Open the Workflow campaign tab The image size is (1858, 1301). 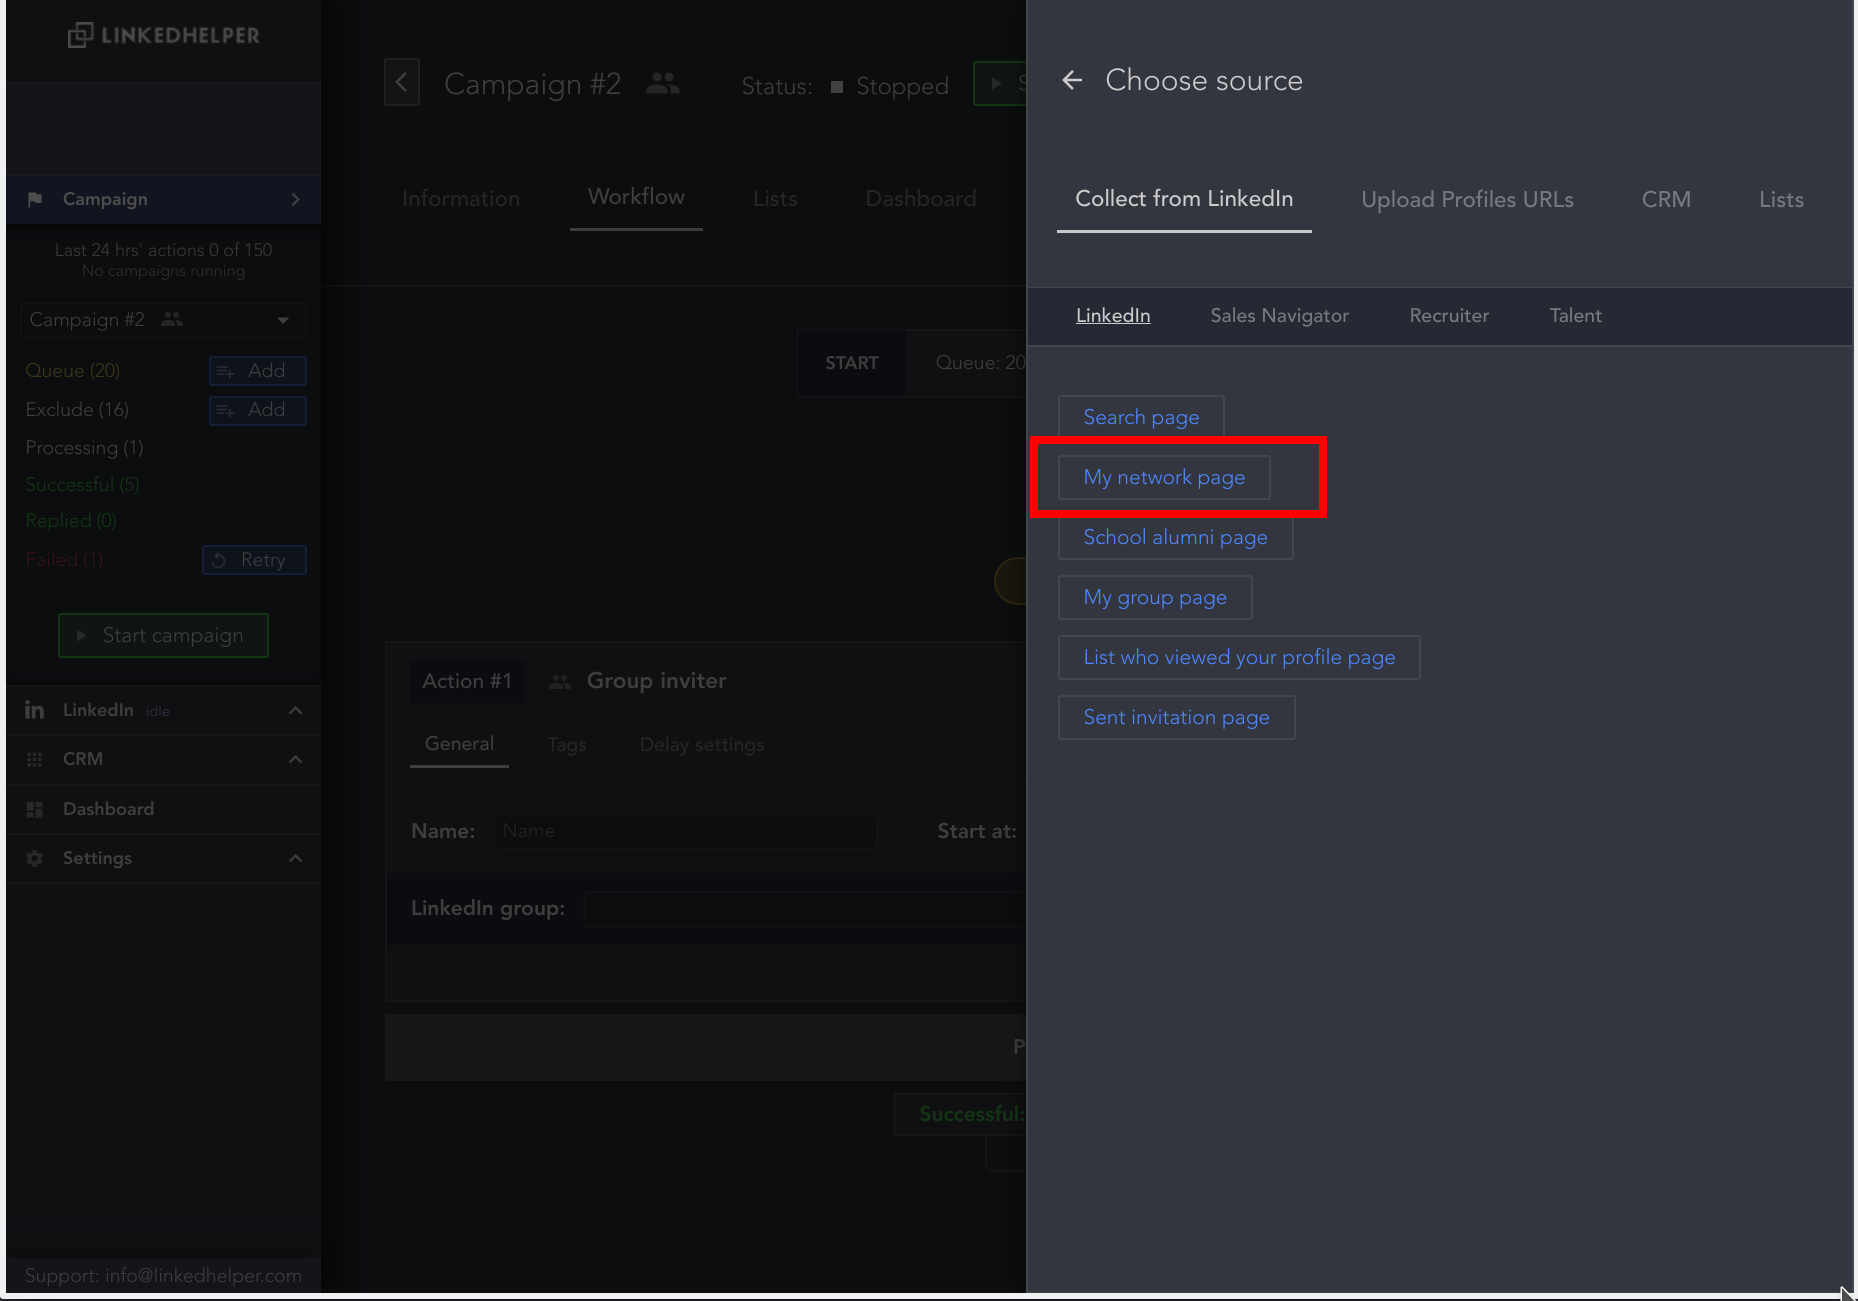click(636, 197)
